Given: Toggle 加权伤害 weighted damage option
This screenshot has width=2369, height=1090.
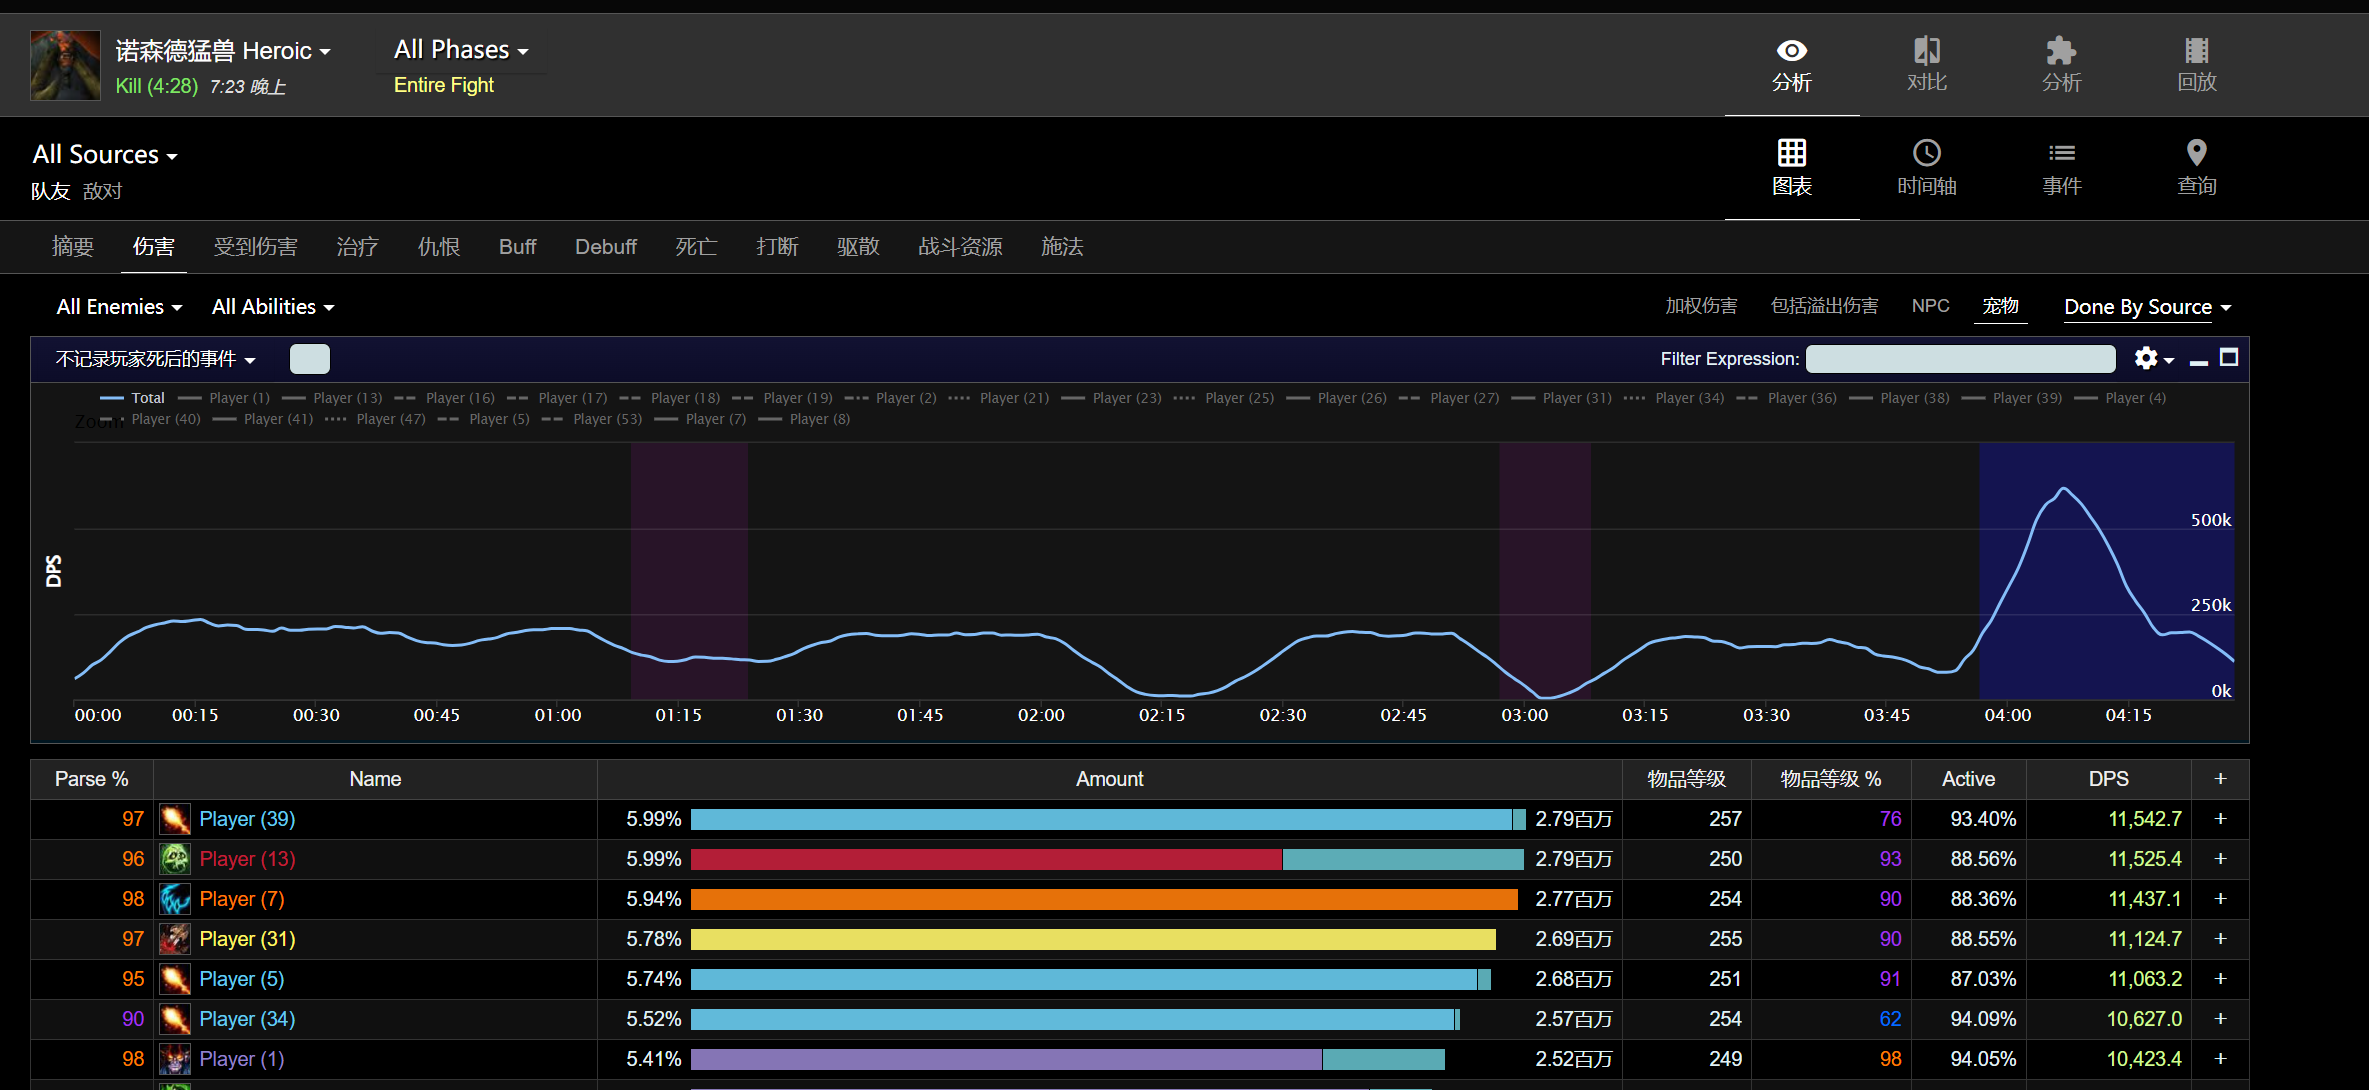Looking at the screenshot, I should [1701, 306].
